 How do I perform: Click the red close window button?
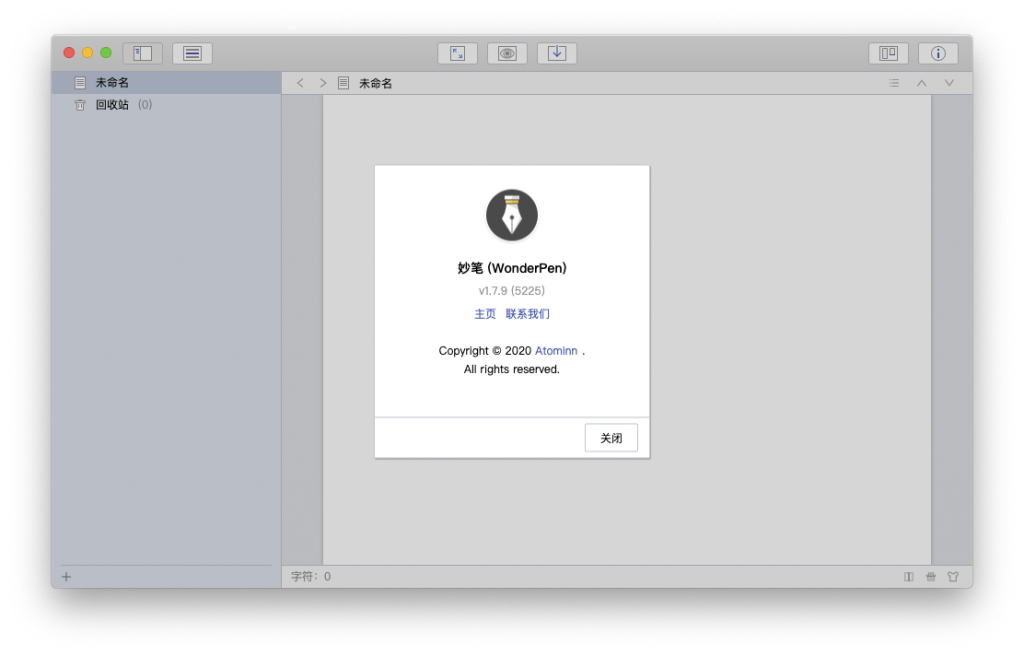click(x=69, y=53)
